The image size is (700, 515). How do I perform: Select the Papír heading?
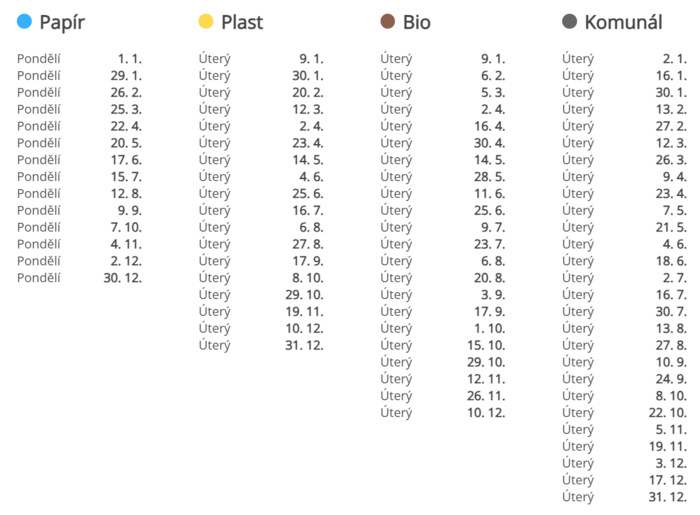pos(62,22)
